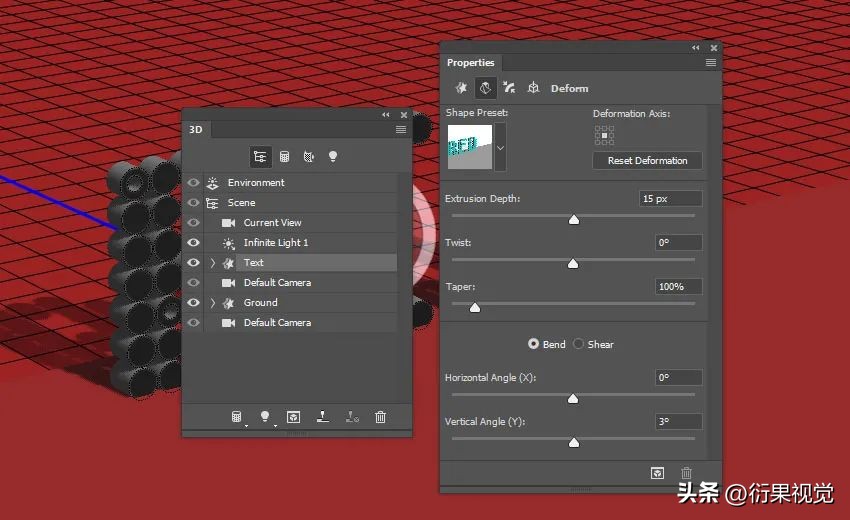This screenshot has width=850, height=520.
Task: Click the cancel 3D print icon
Action: point(352,417)
